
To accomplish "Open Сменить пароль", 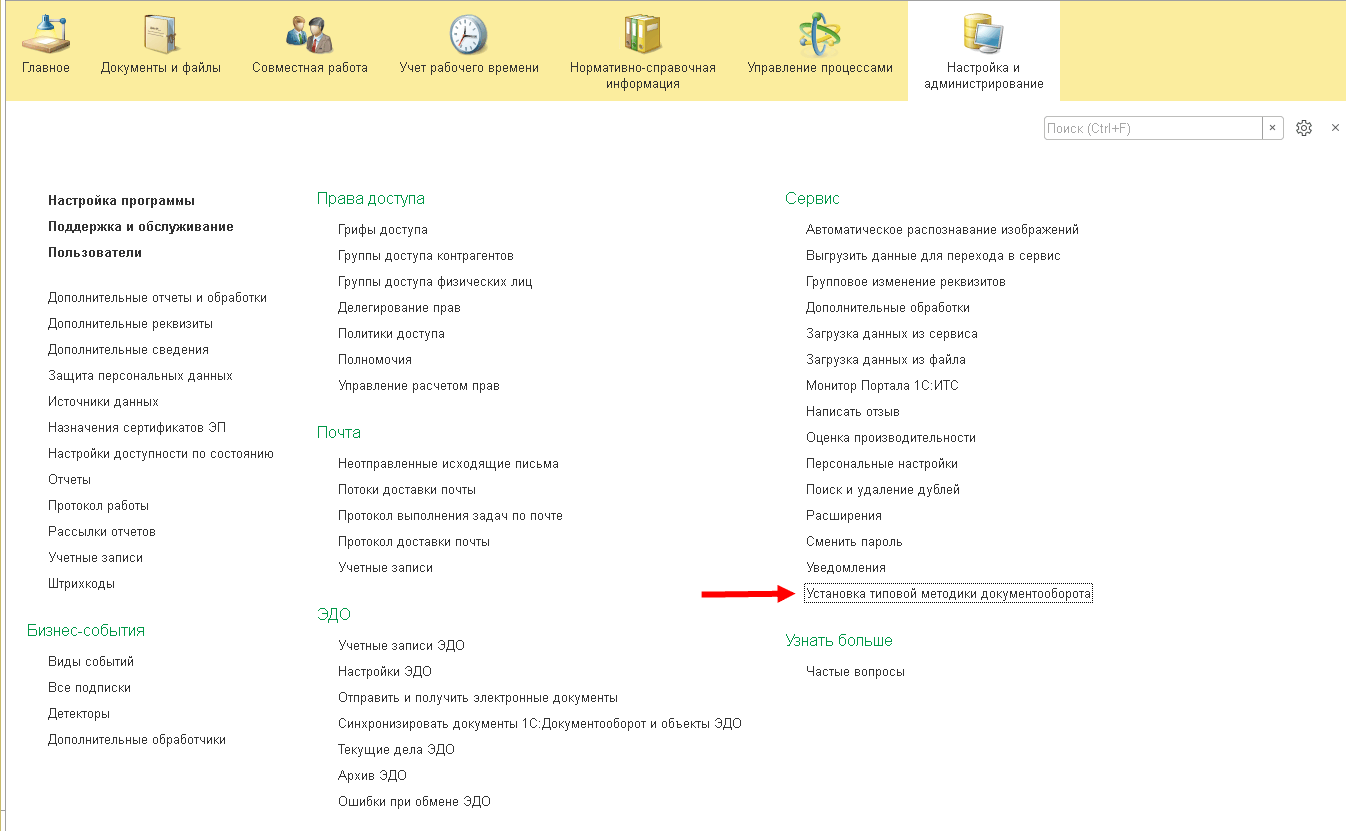I will pos(854,542).
